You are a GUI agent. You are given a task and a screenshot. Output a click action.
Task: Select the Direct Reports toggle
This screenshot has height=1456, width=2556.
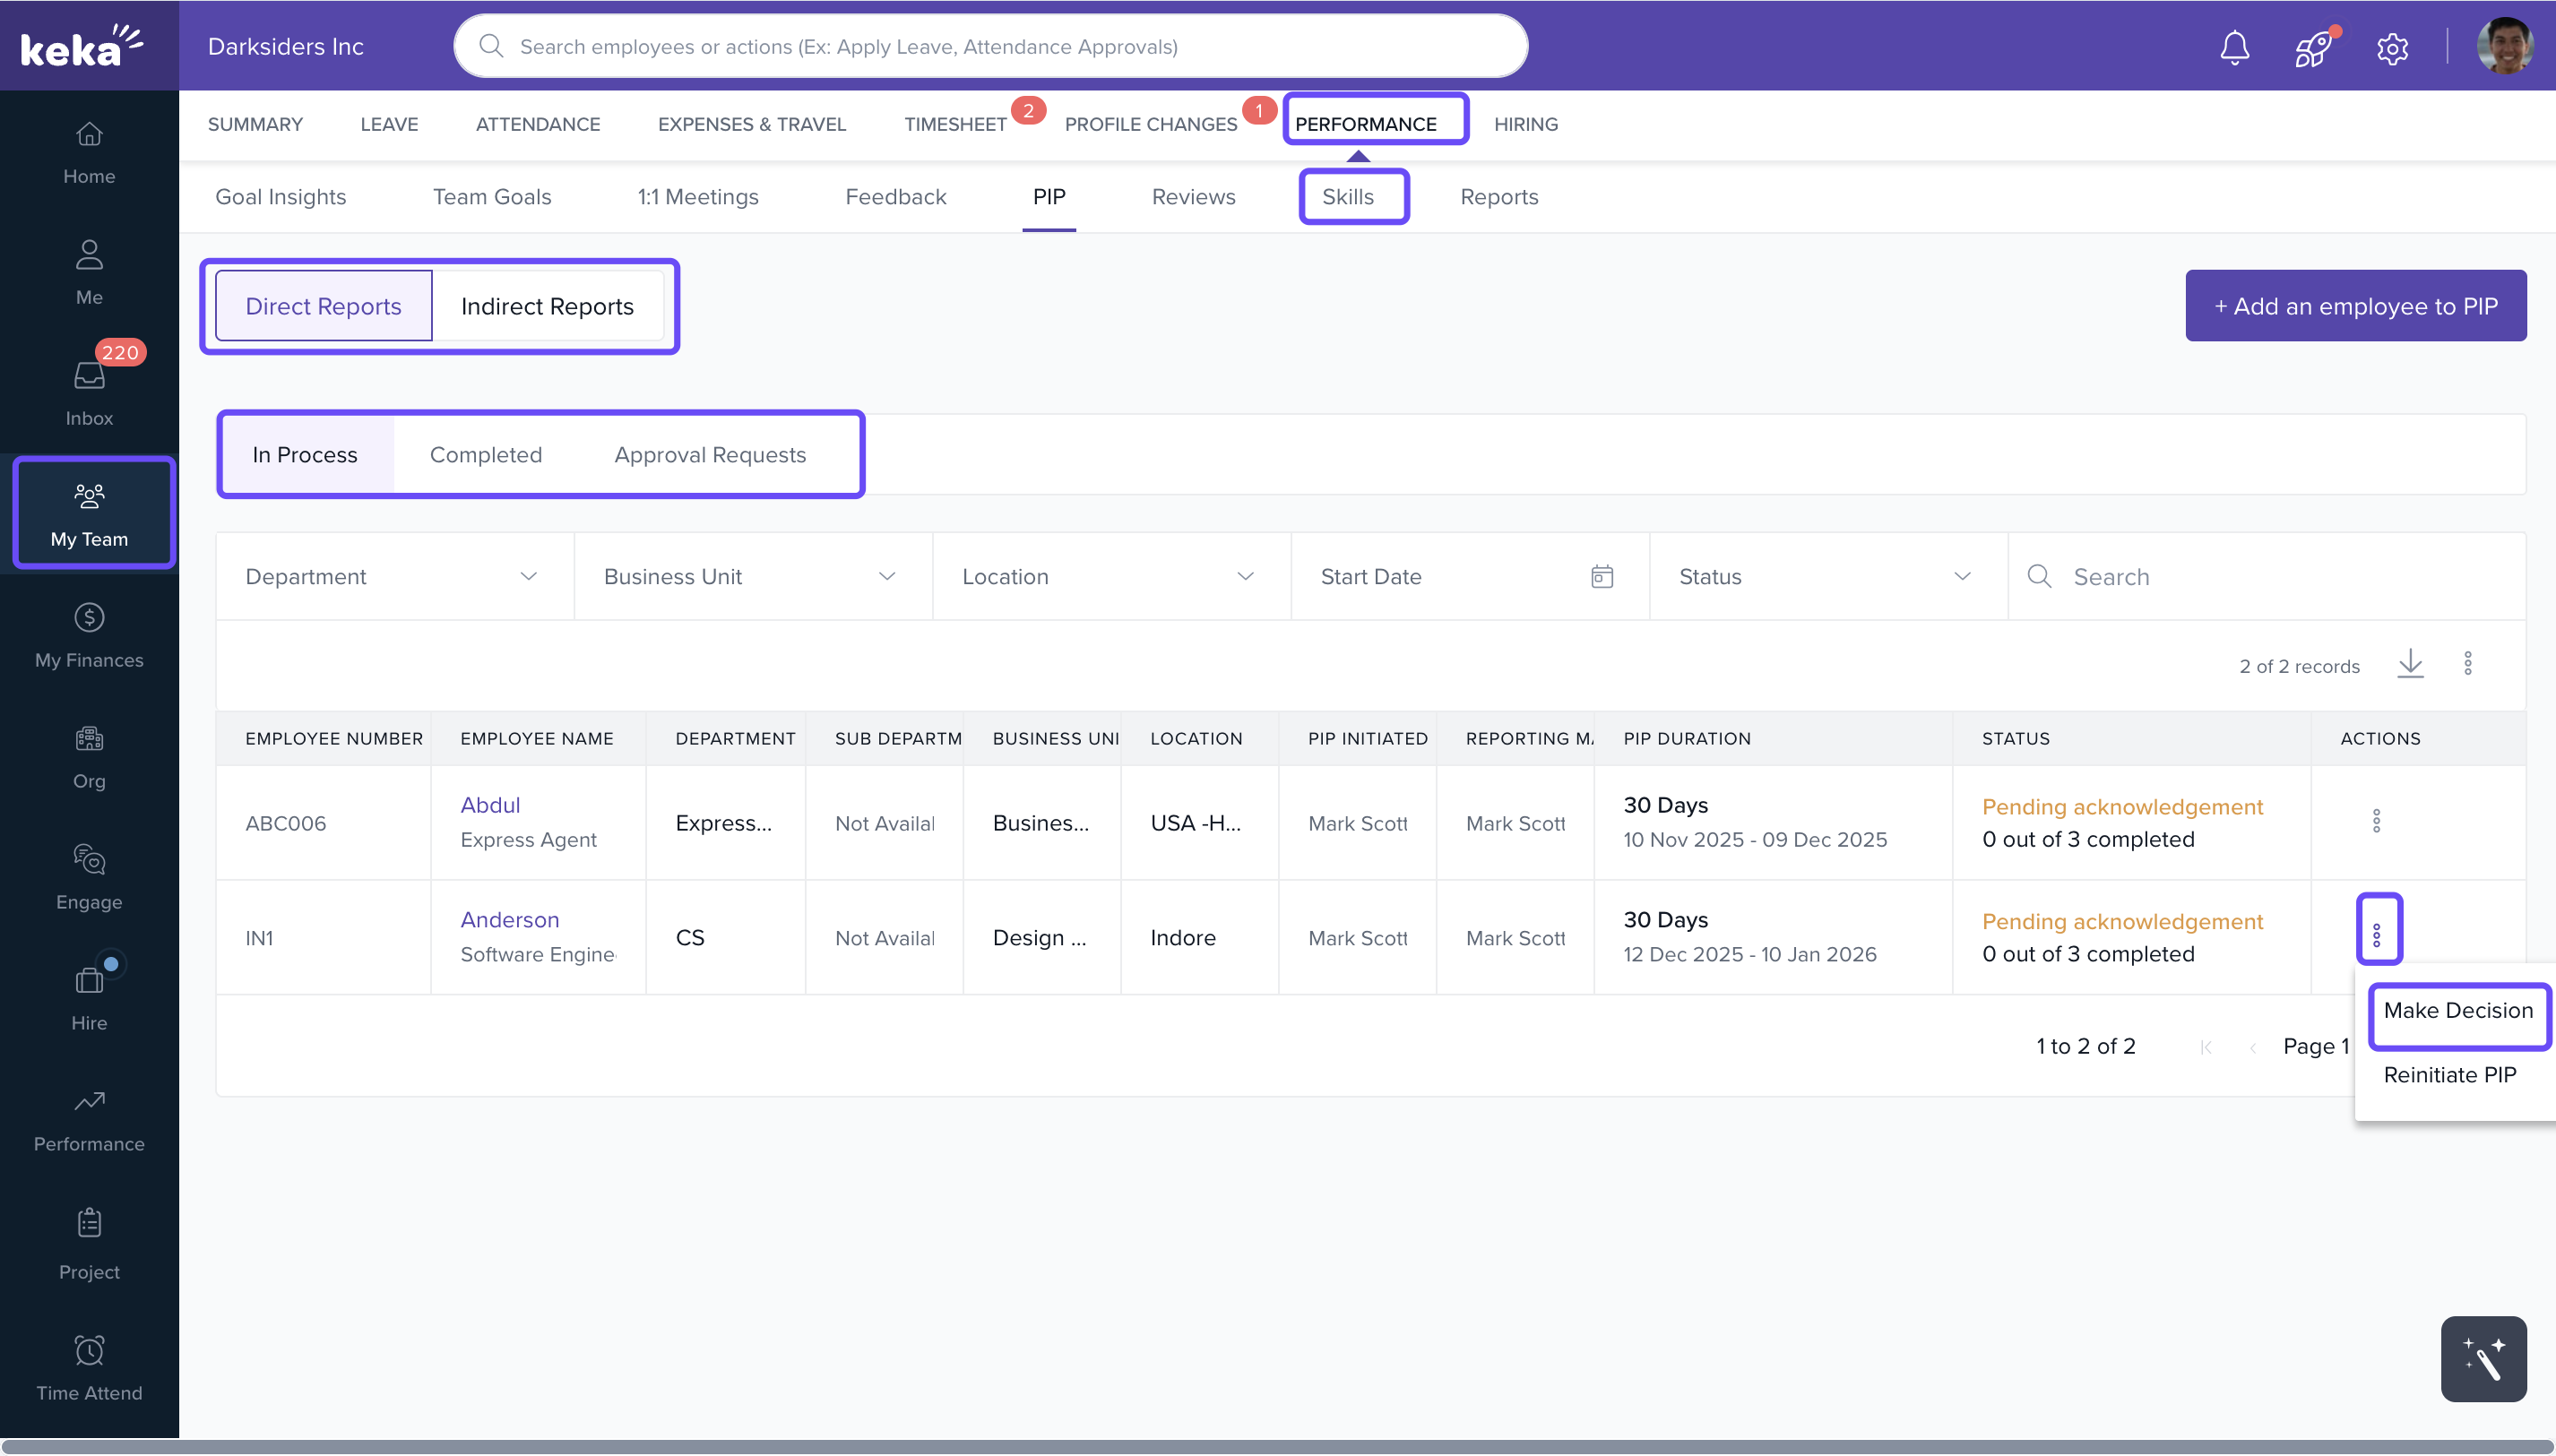pyautogui.click(x=323, y=306)
